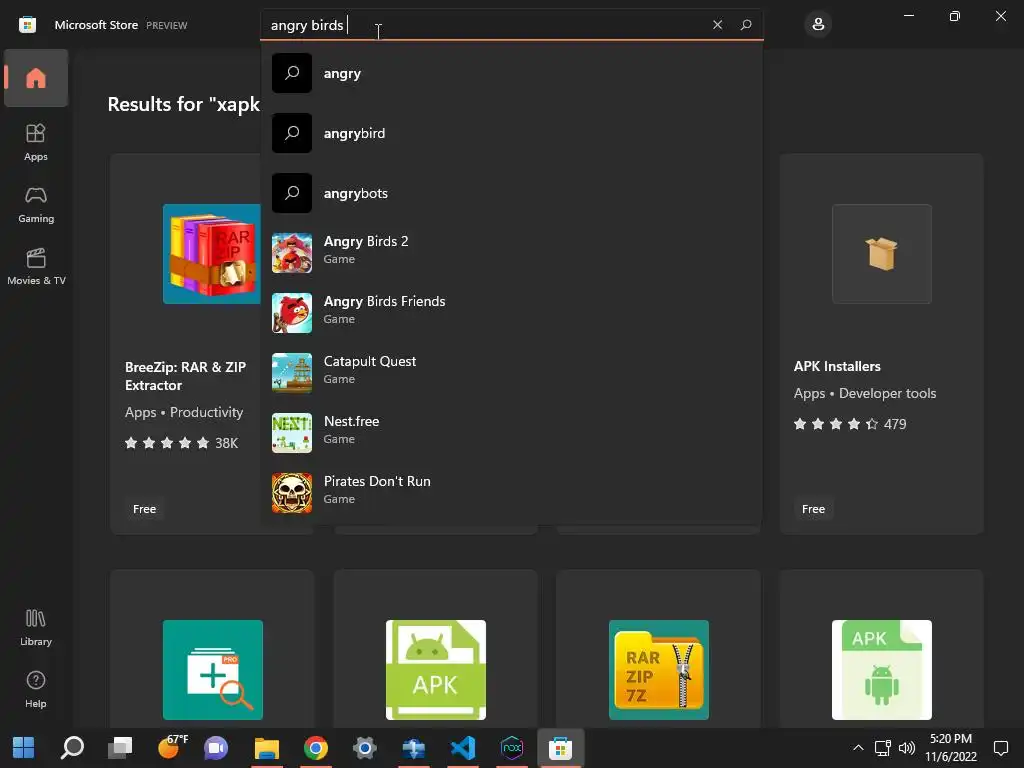The image size is (1024, 768).
Task: Click 'Apps • Developer tools' category text
Action: point(865,393)
